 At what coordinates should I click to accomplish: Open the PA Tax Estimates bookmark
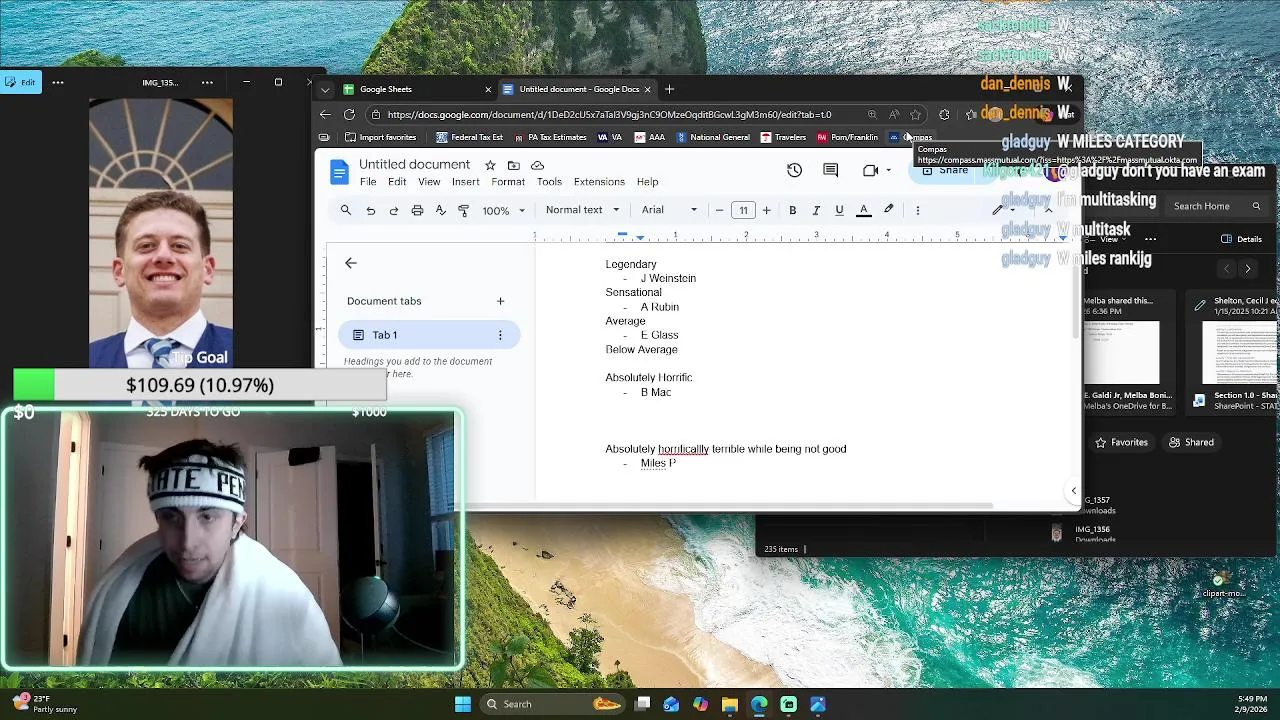[x=550, y=137]
